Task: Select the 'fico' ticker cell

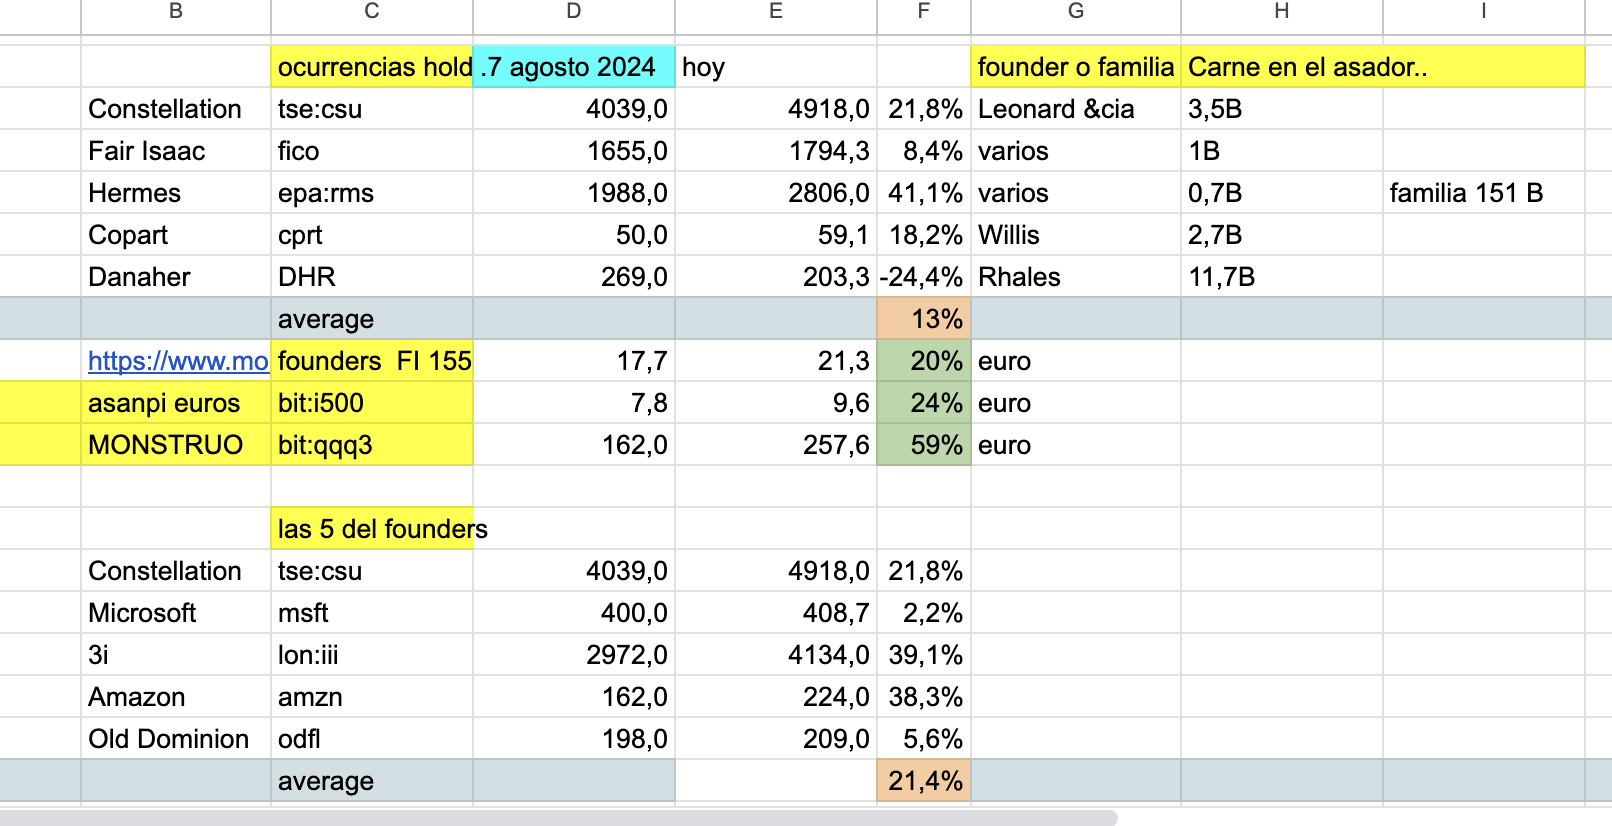Action: (372, 151)
